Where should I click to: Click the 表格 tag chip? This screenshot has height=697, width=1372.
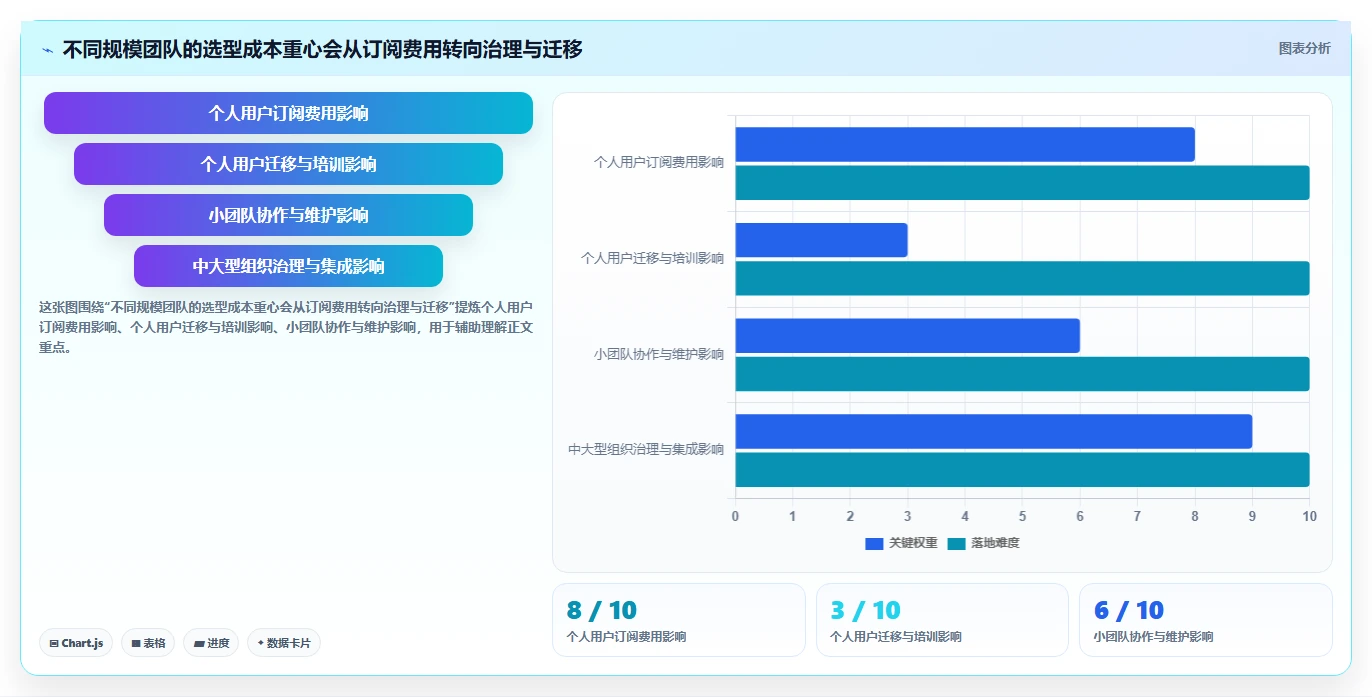click(x=148, y=643)
